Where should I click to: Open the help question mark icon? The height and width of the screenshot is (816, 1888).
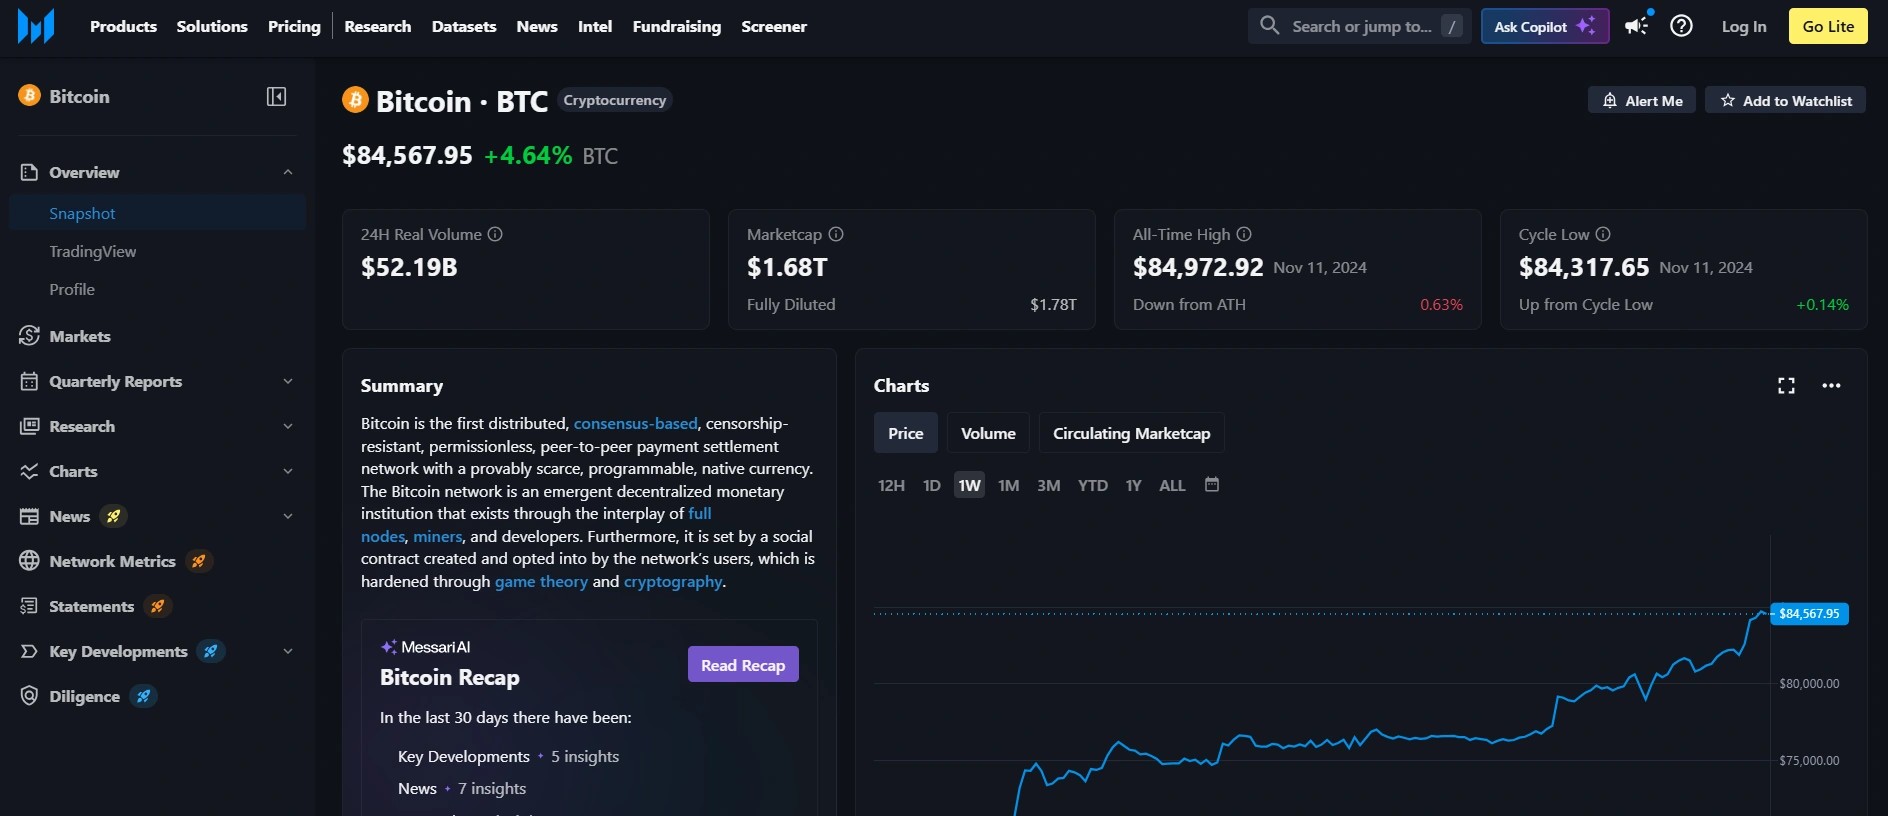pyautogui.click(x=1681, y=26)
